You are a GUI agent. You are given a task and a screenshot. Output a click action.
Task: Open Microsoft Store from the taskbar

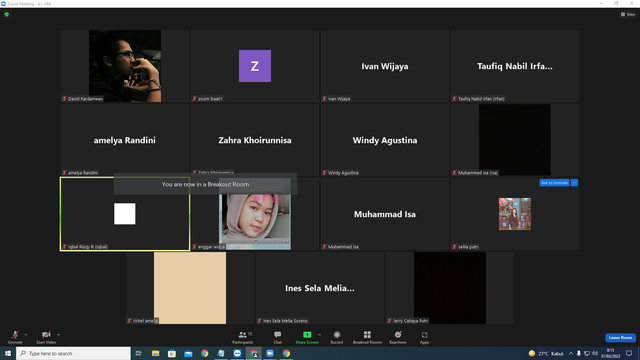(172, 353)
